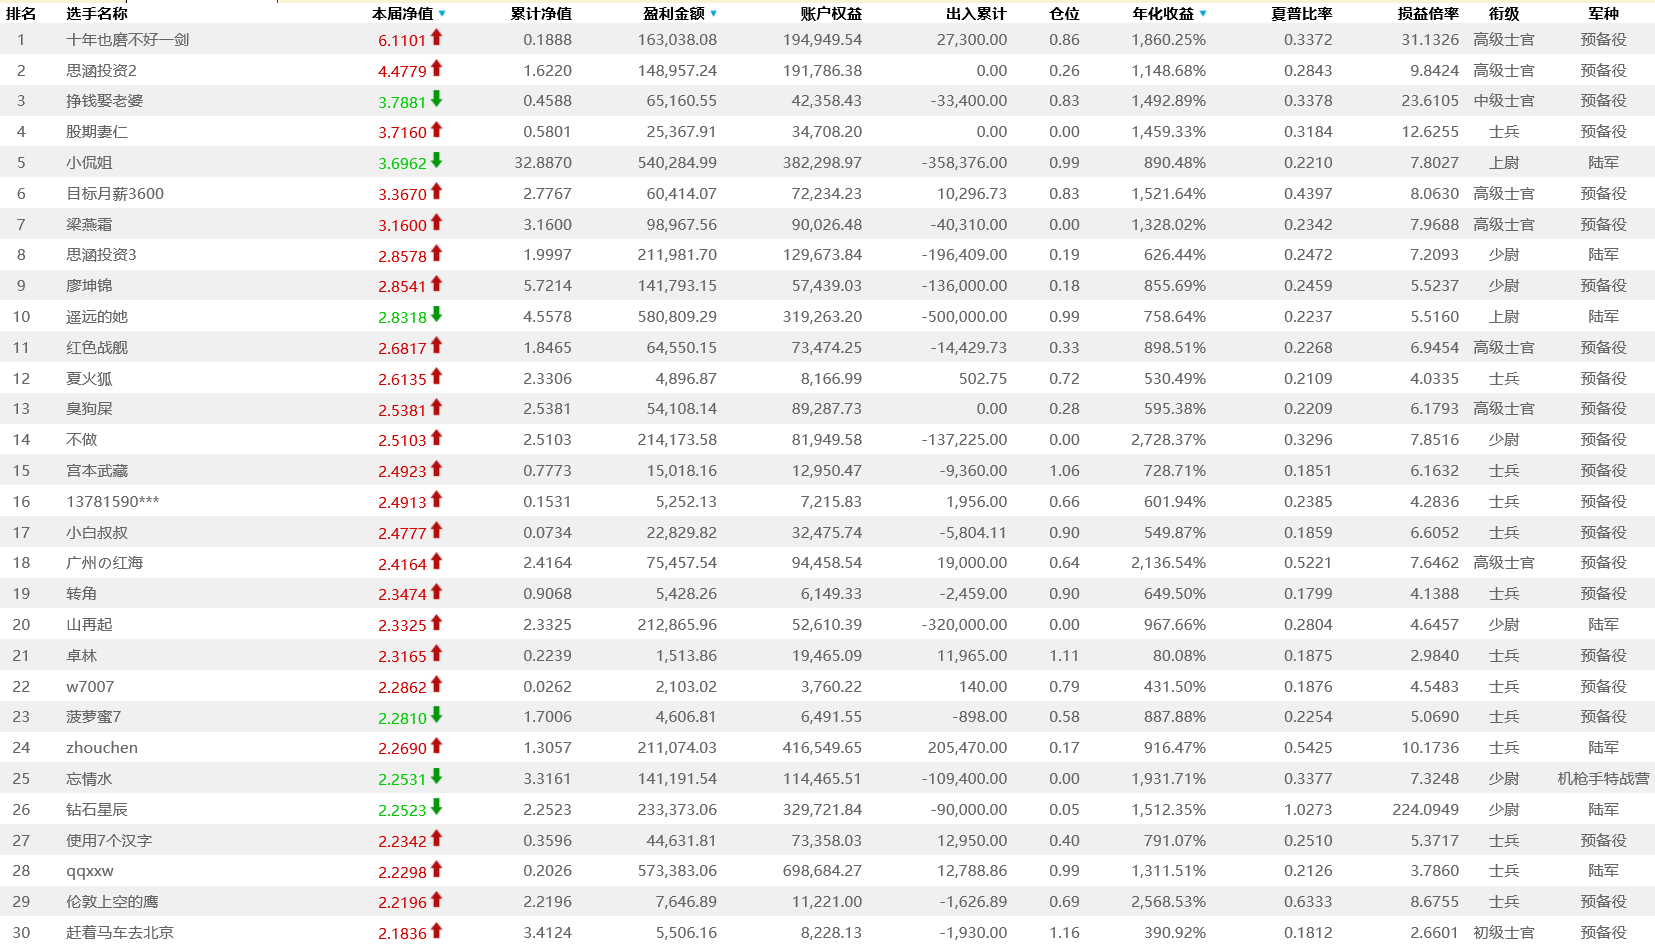Click 初级士官 rank in row 30
Screen dimensions: 1655x947
(x=1504, y=933)
